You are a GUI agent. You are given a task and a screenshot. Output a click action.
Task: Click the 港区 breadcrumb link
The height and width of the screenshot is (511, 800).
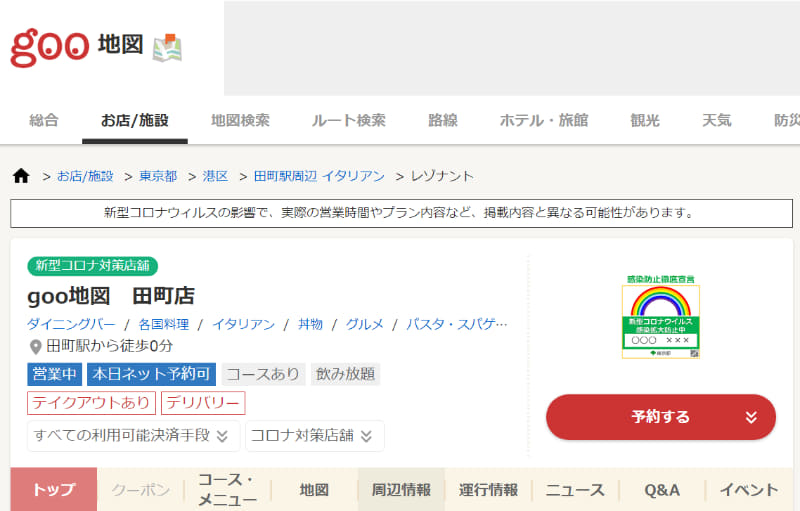[x=215, y=176]
